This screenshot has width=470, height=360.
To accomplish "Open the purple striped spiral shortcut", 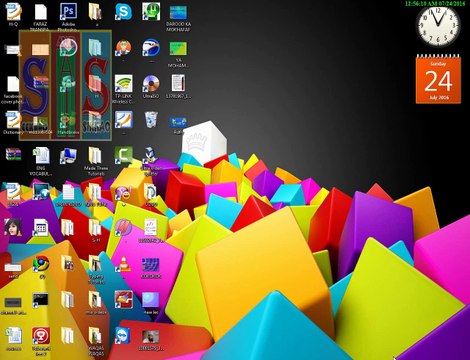I will pos(123,228).
